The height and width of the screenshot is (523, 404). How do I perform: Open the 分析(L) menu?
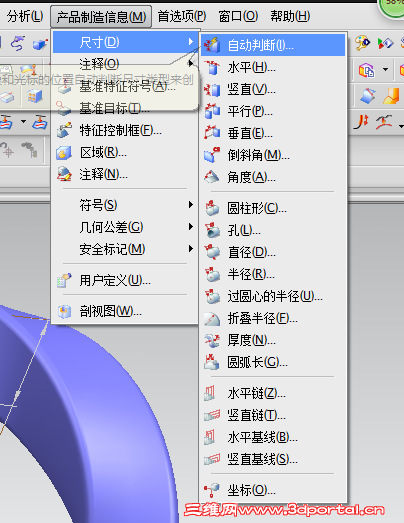[25, 16]
